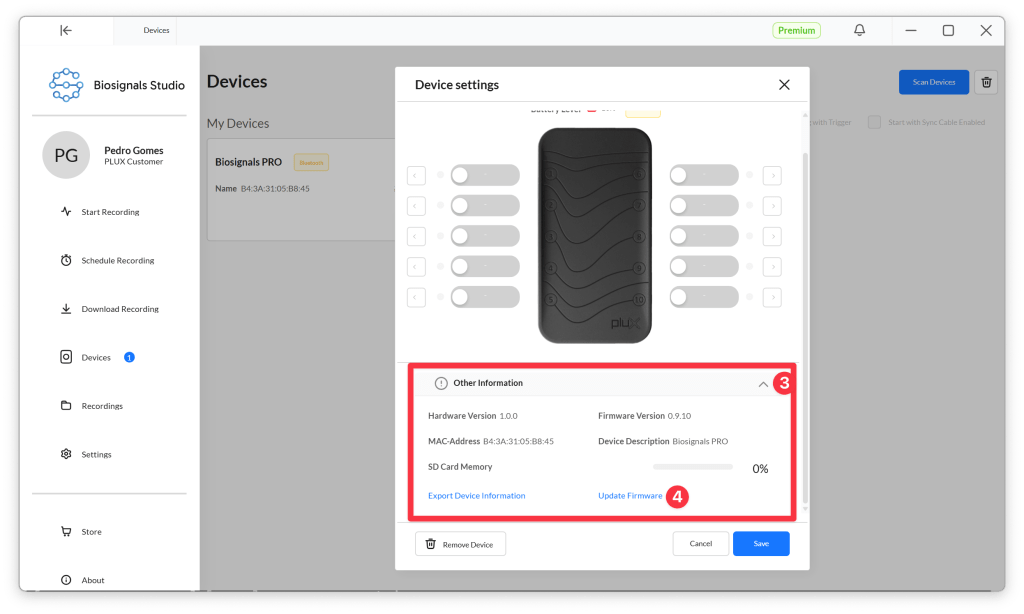This screenshot has width=1024, height=614.
Task: Open the Store cart icon
Action: (x=66, y=531)
